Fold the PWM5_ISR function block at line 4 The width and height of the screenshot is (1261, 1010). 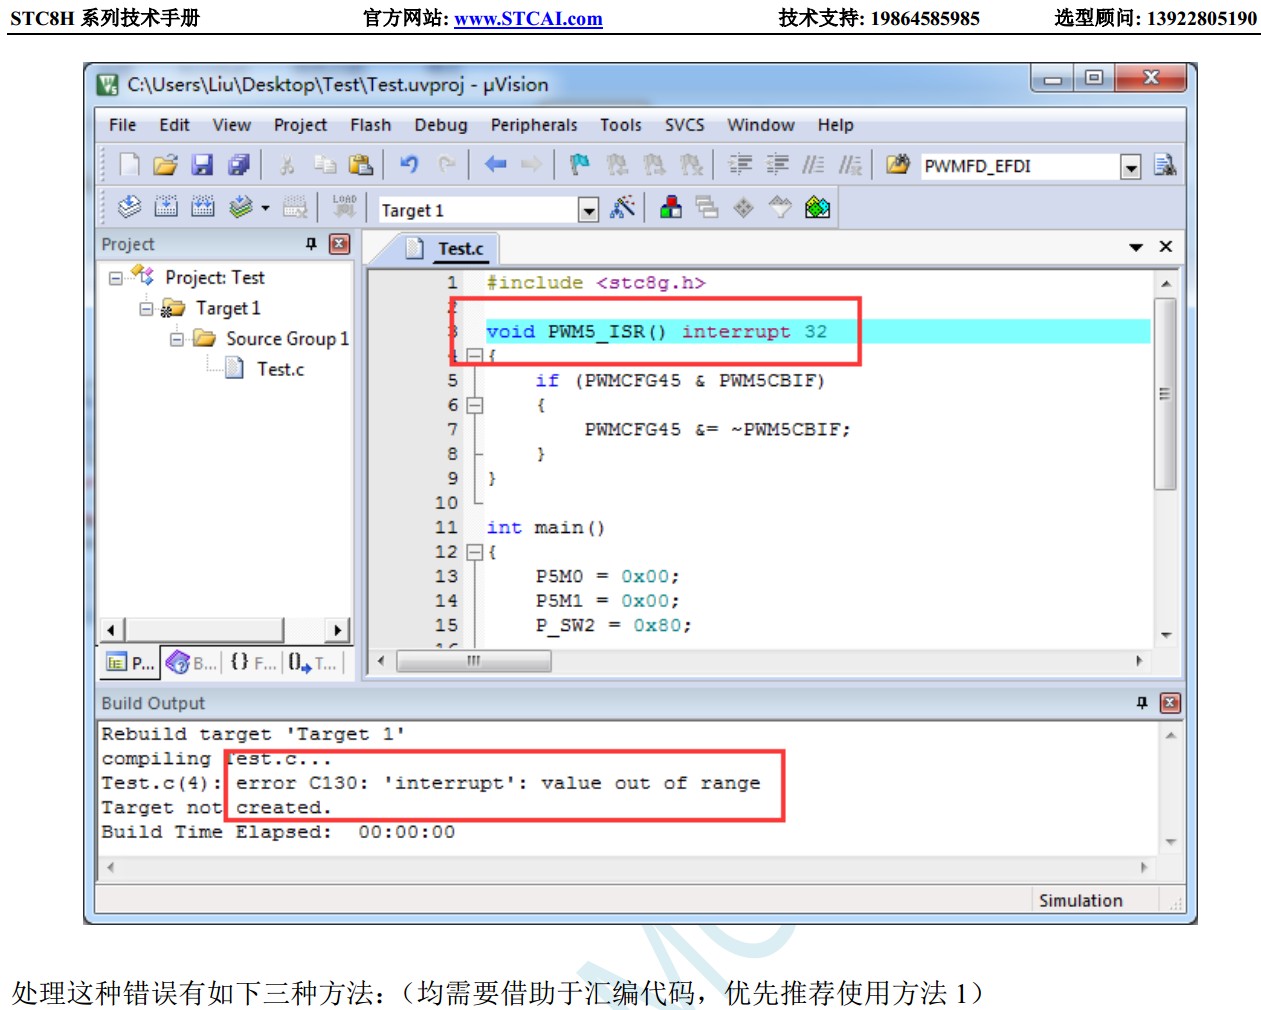(475, 356)
